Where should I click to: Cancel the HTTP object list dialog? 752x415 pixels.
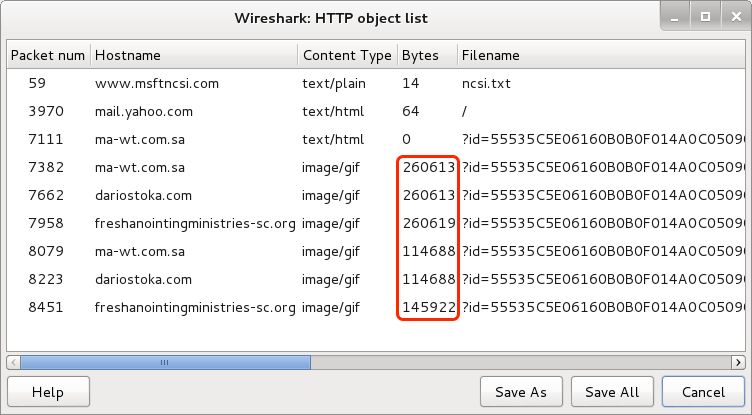coord(703,392)
